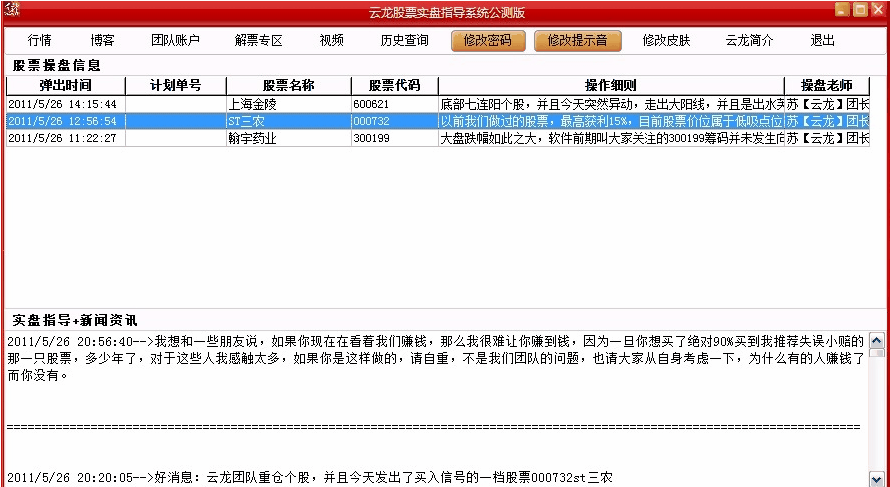Viewport: 890px width, 487px height.
Task: Open the 视频 menu item
Action: click(331, 40)
